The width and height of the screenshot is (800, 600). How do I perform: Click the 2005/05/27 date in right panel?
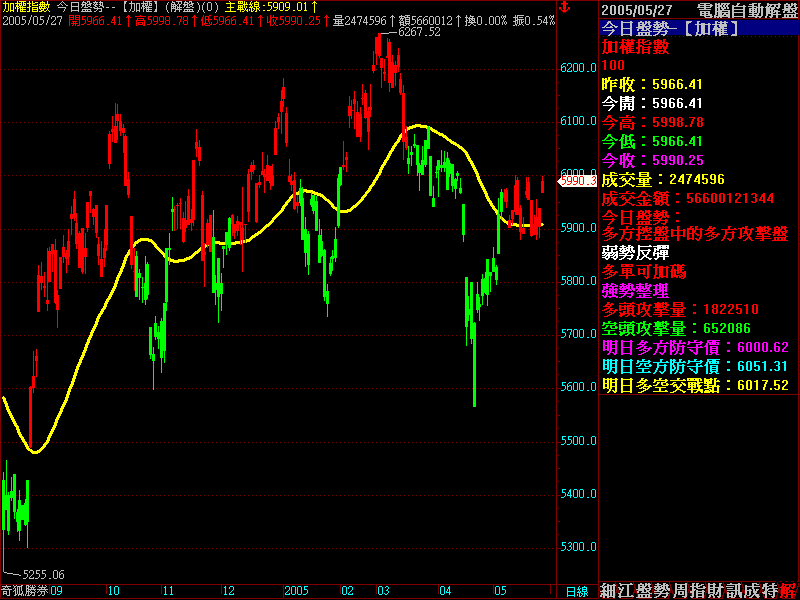636,10
